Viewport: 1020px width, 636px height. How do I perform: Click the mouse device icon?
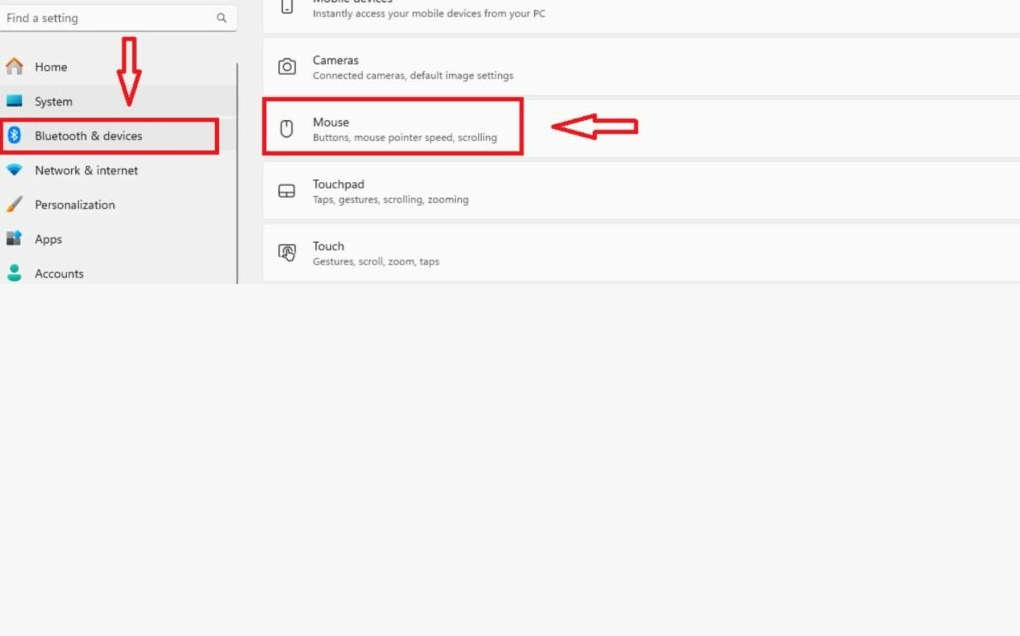[287, 129]
